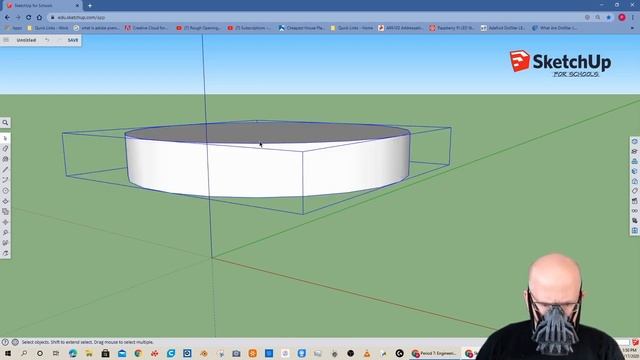Open the Windows Start menu
The width and height of the screenshot is (640, 360).
click(x=8, y=353)
